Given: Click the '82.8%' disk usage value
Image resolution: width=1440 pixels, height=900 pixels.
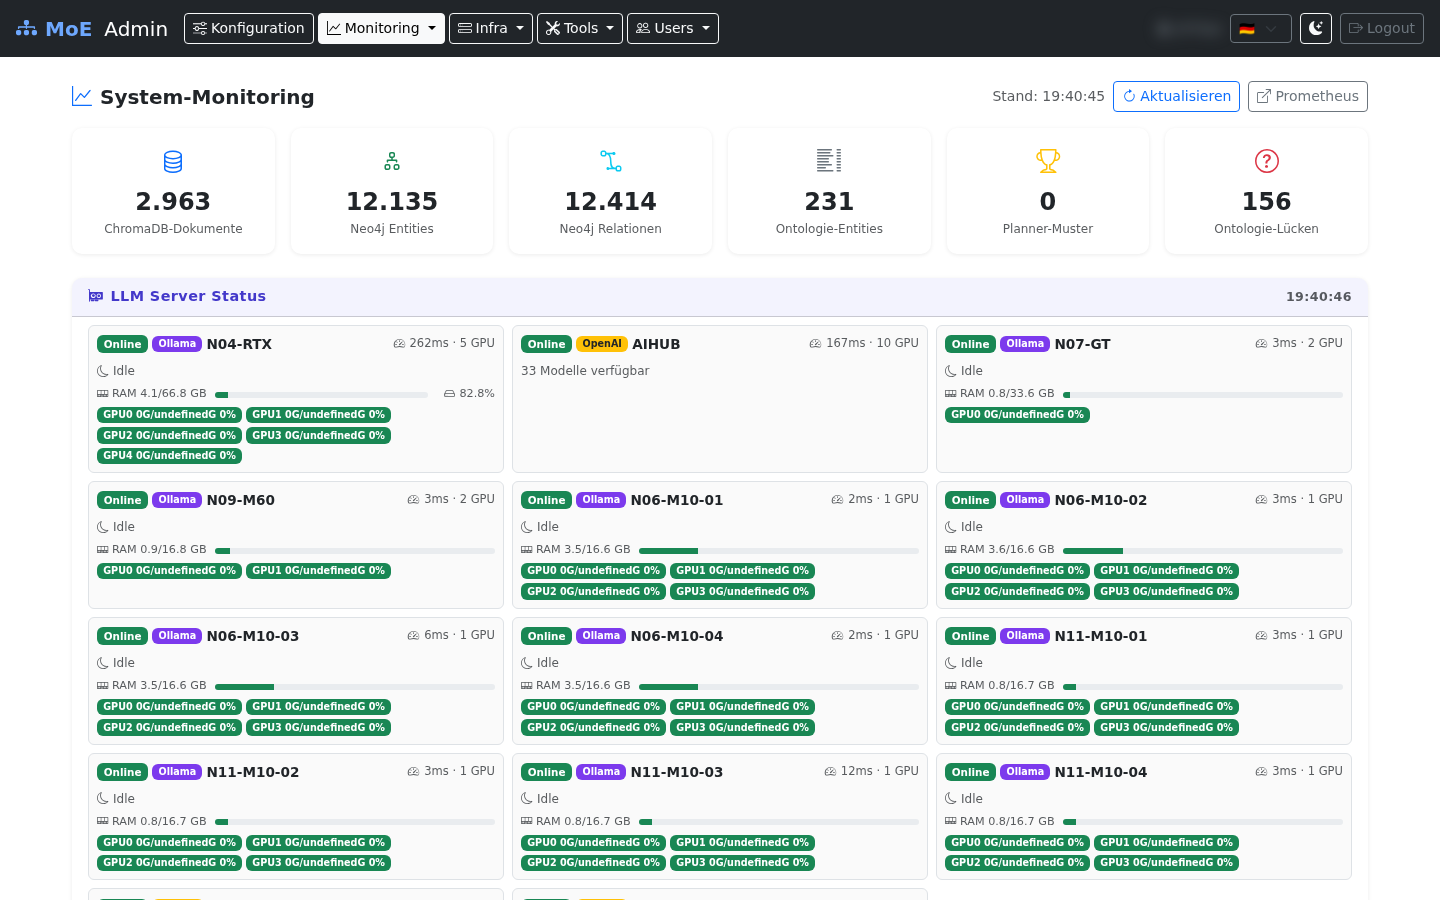Looking at the screenshot, I should point(477,394).
